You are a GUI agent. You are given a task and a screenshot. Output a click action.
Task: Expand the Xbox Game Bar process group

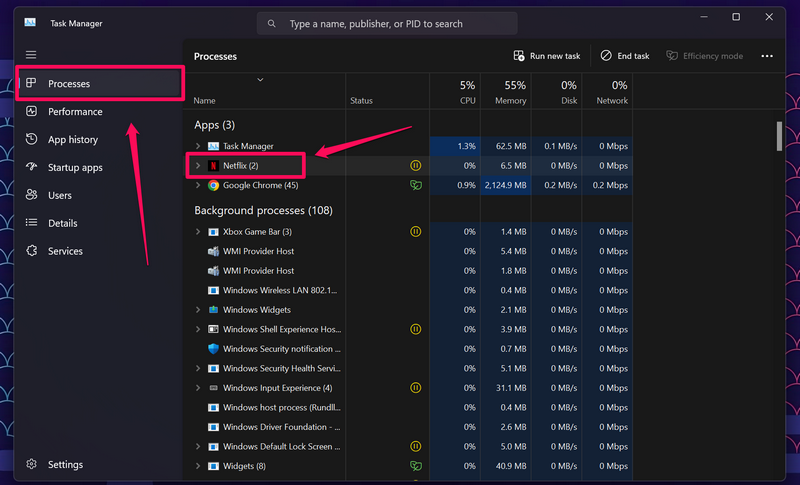198,232
